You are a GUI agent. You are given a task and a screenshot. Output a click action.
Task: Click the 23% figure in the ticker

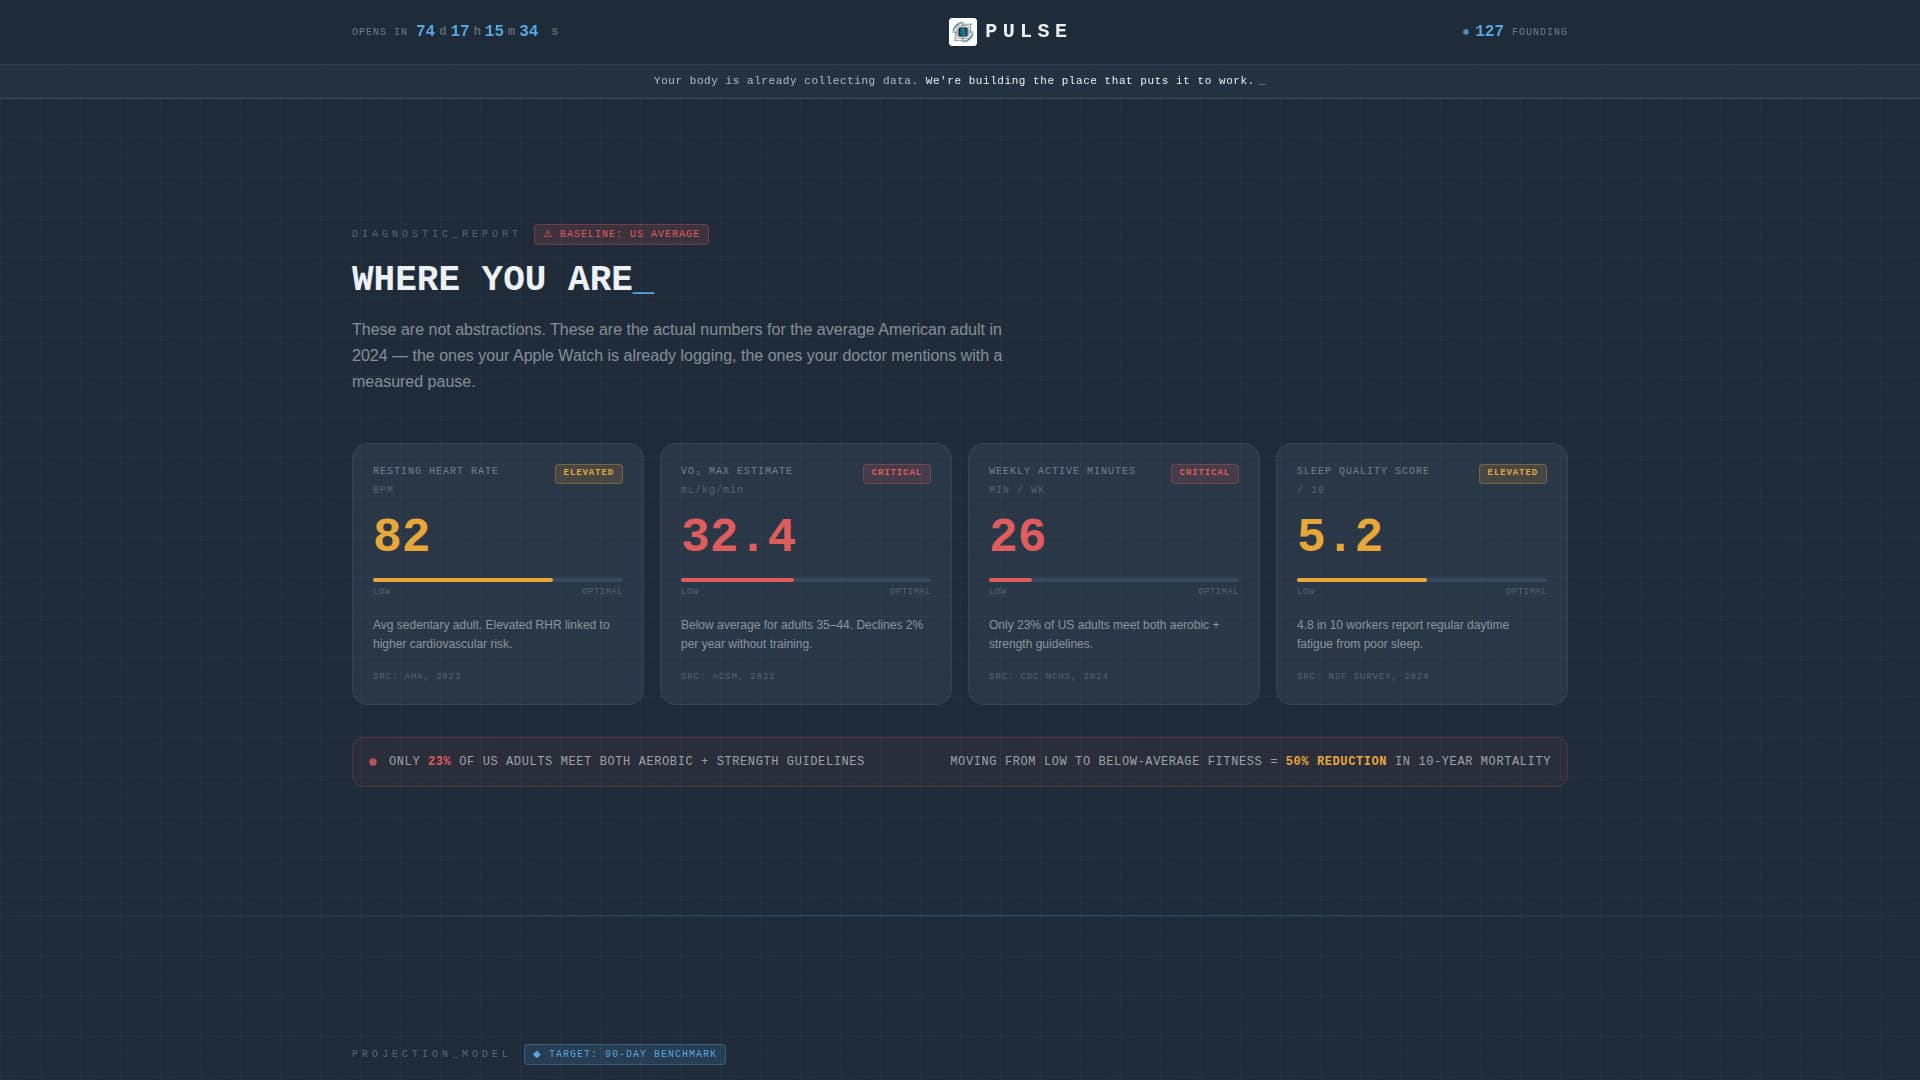pyautogui.click(x=440, y=761)
